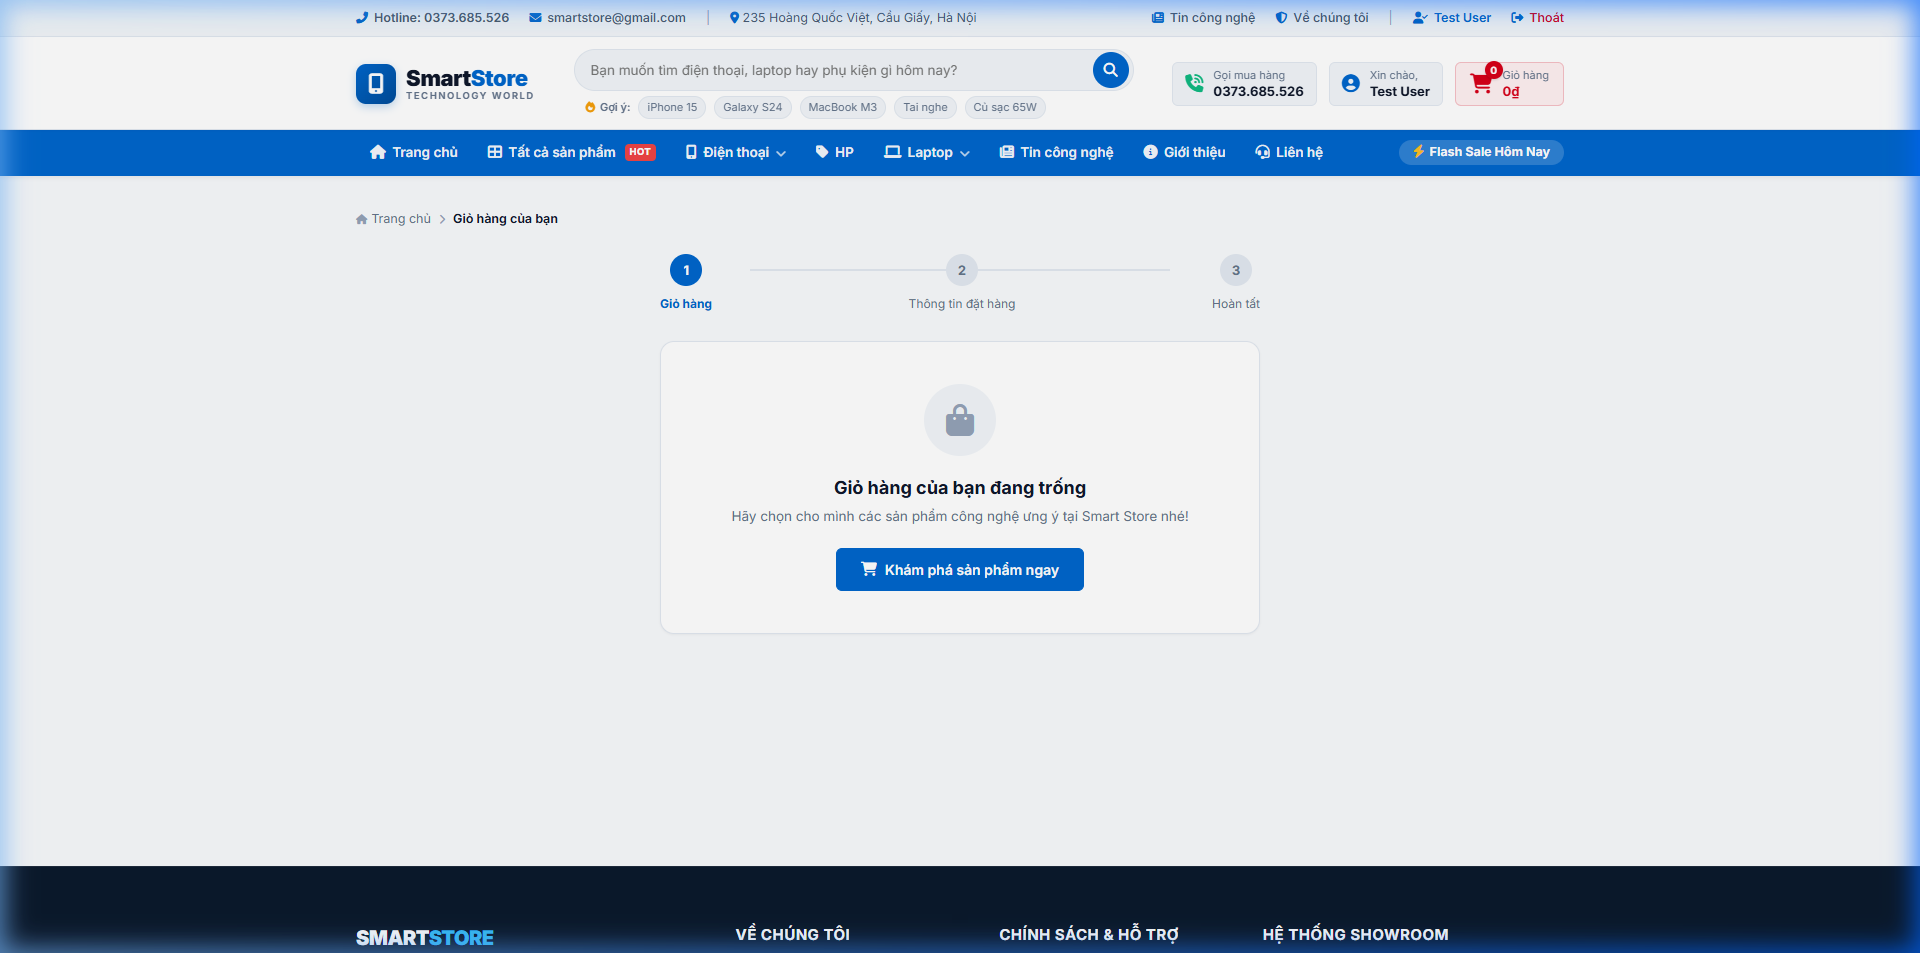The height and width of the screenshot is (953, 1920).
Task: Click the email envelope icon
Action: (x=535, y=18)
